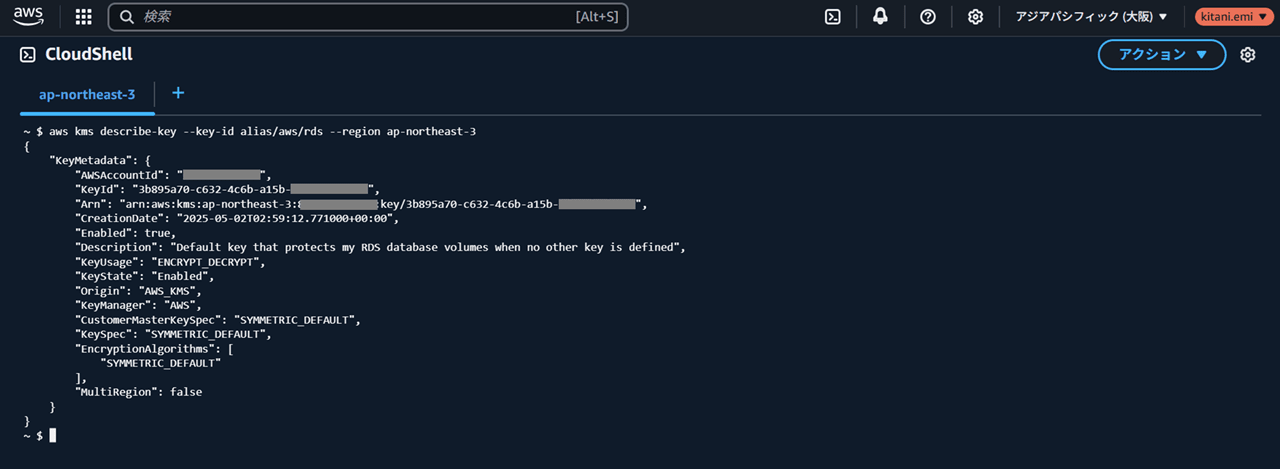Click the "CustomerMasterKeySpec" line
Screen dimensions: 1280x469
(x=218, y=320)
